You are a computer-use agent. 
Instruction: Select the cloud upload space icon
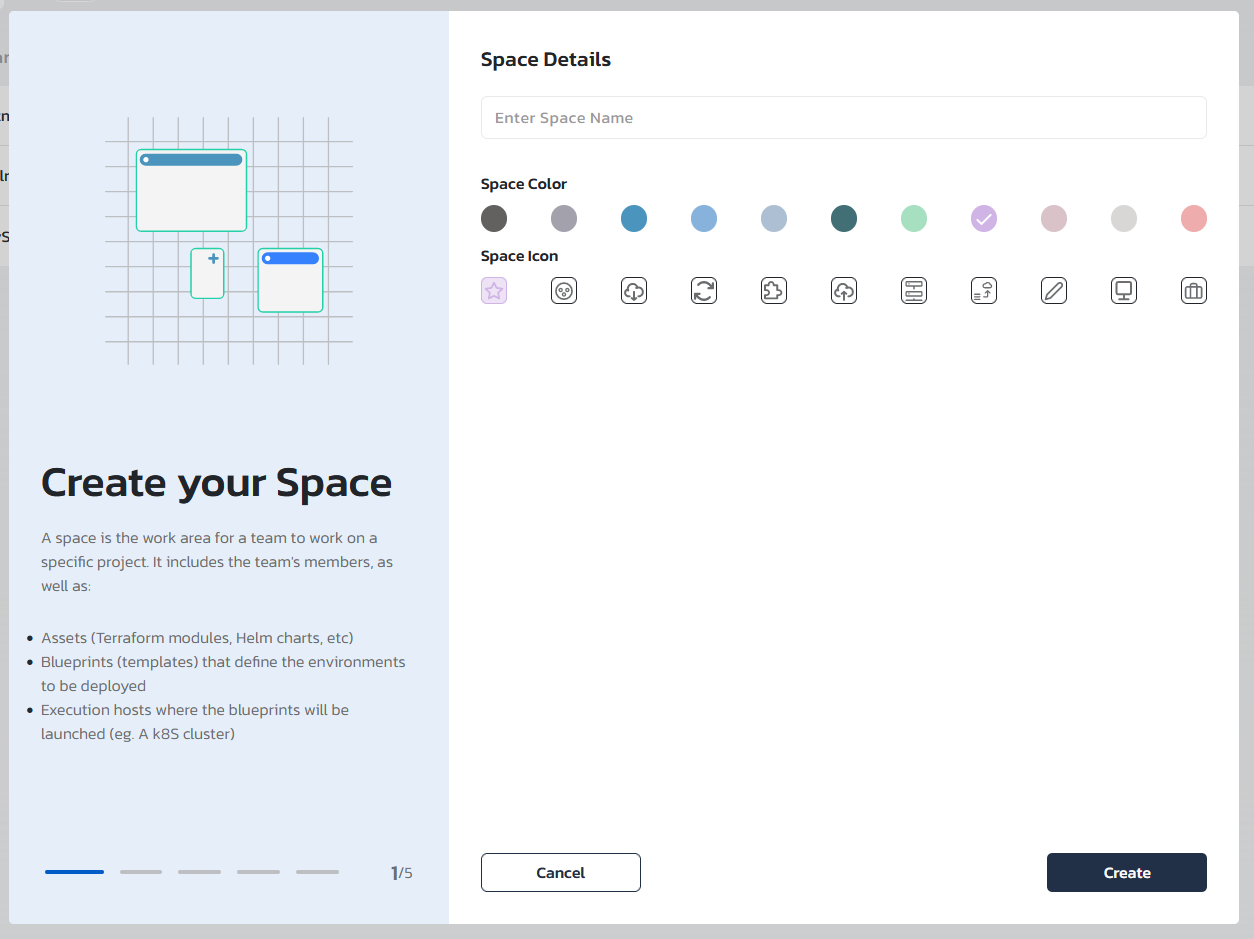click(843, 290)
